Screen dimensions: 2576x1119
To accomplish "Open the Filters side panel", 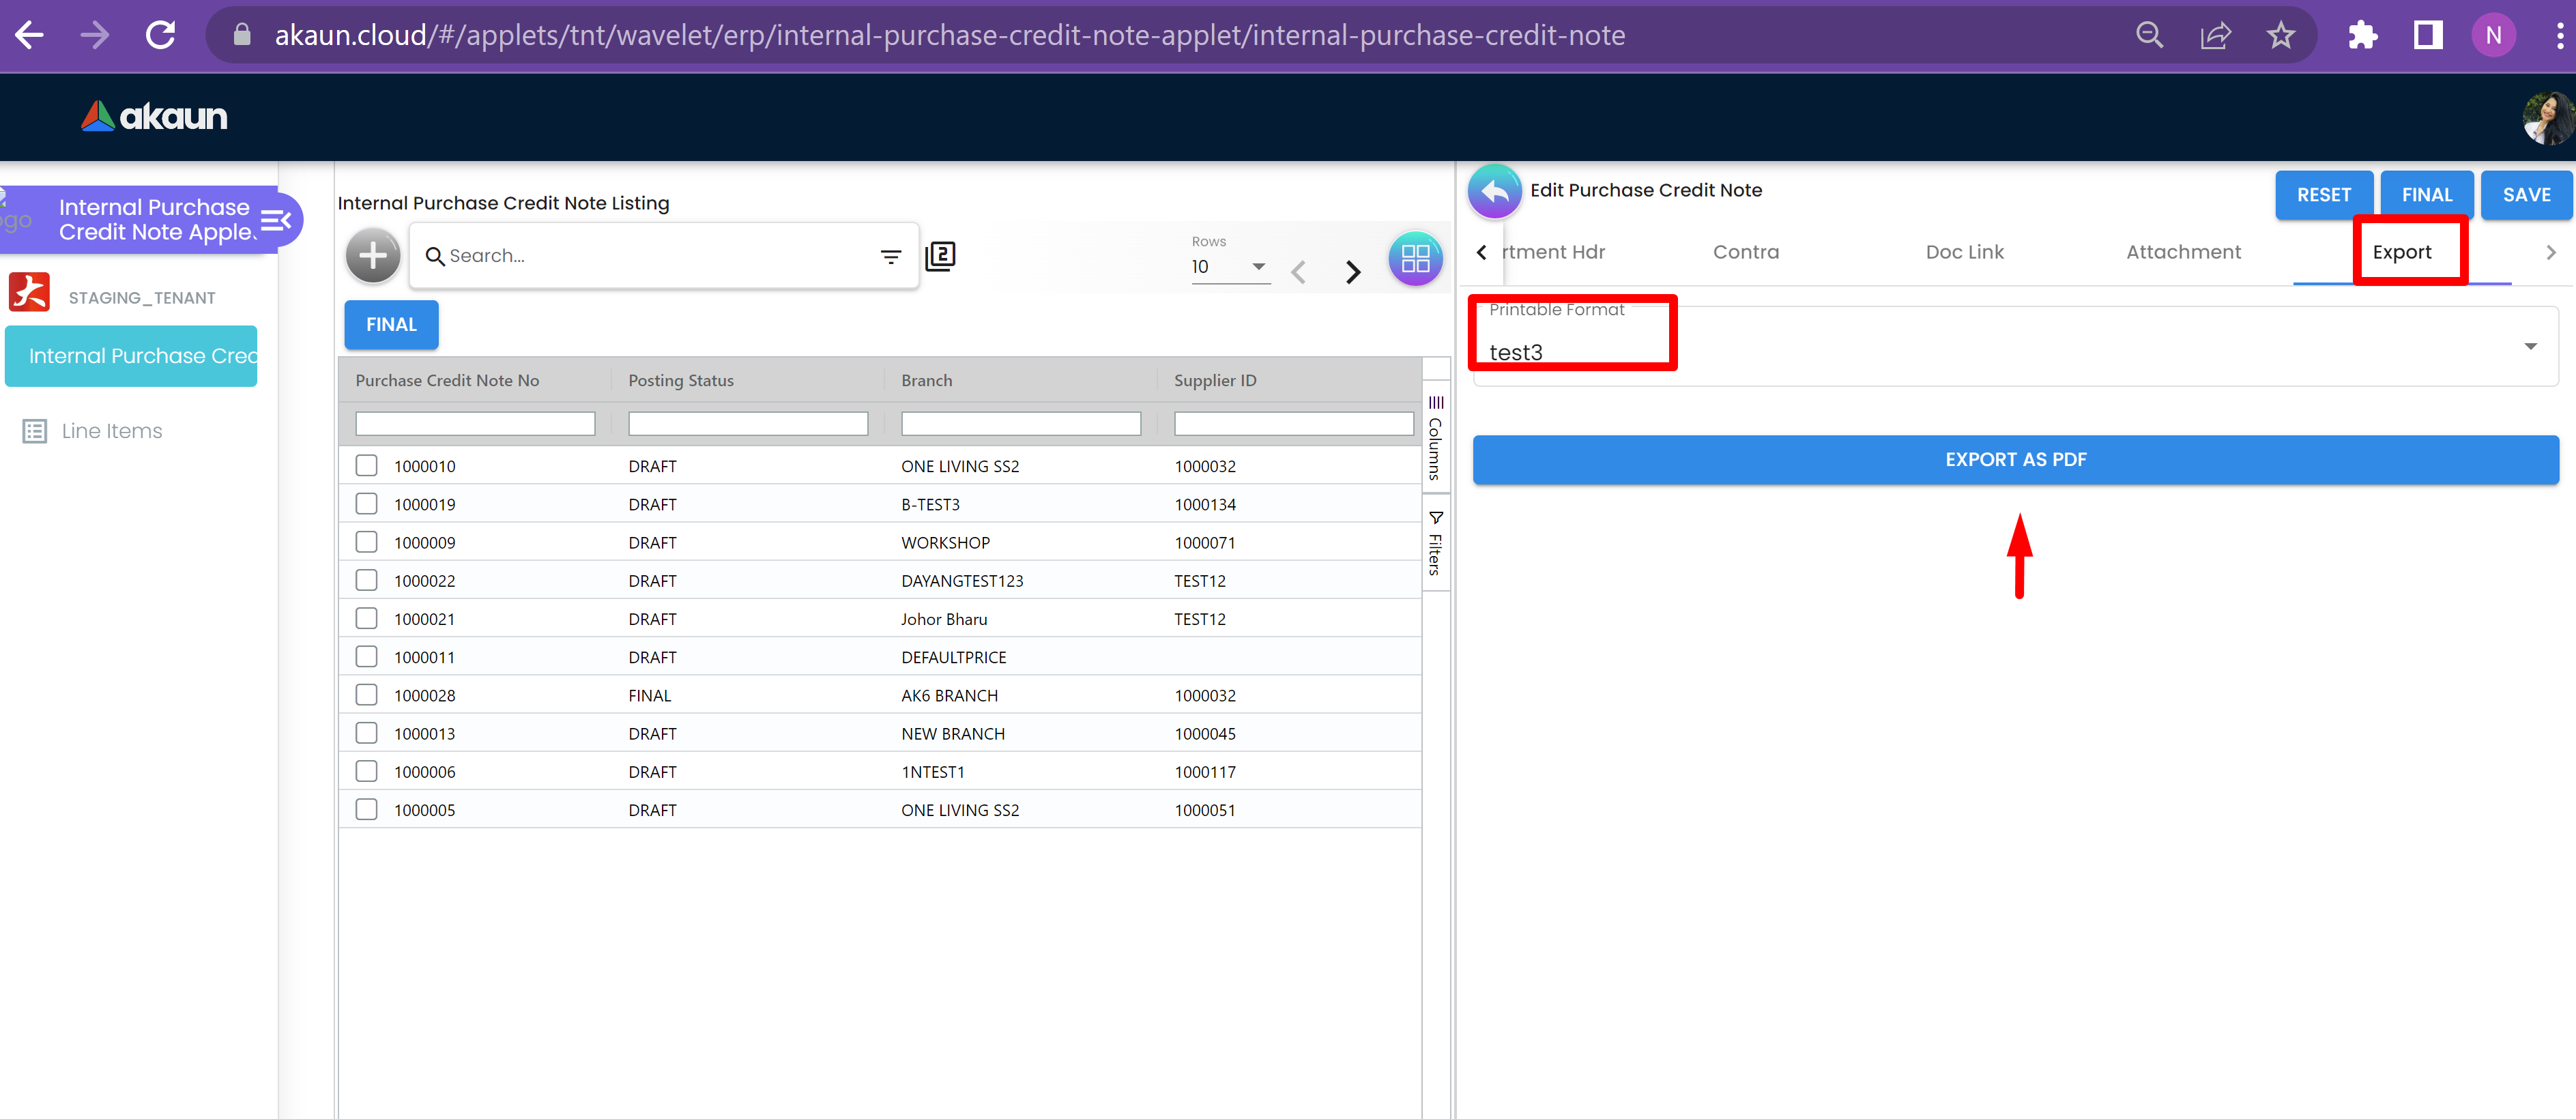I will click(1435, 543).
